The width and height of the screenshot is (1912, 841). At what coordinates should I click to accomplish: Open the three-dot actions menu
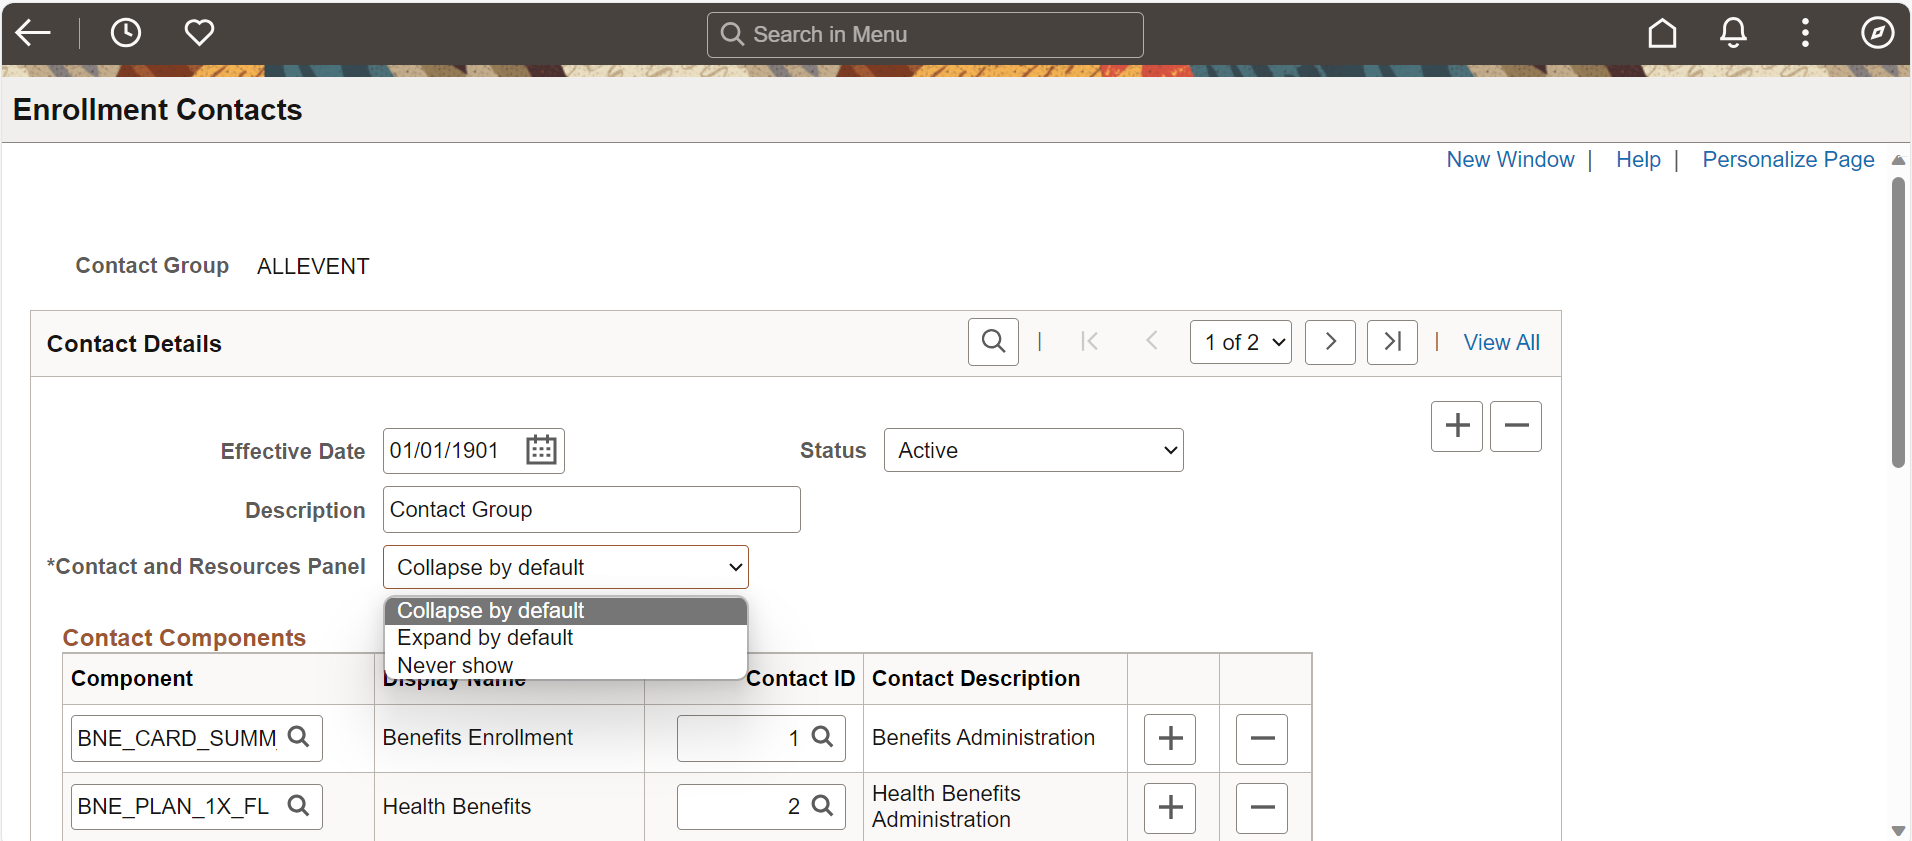point(1805,33)
